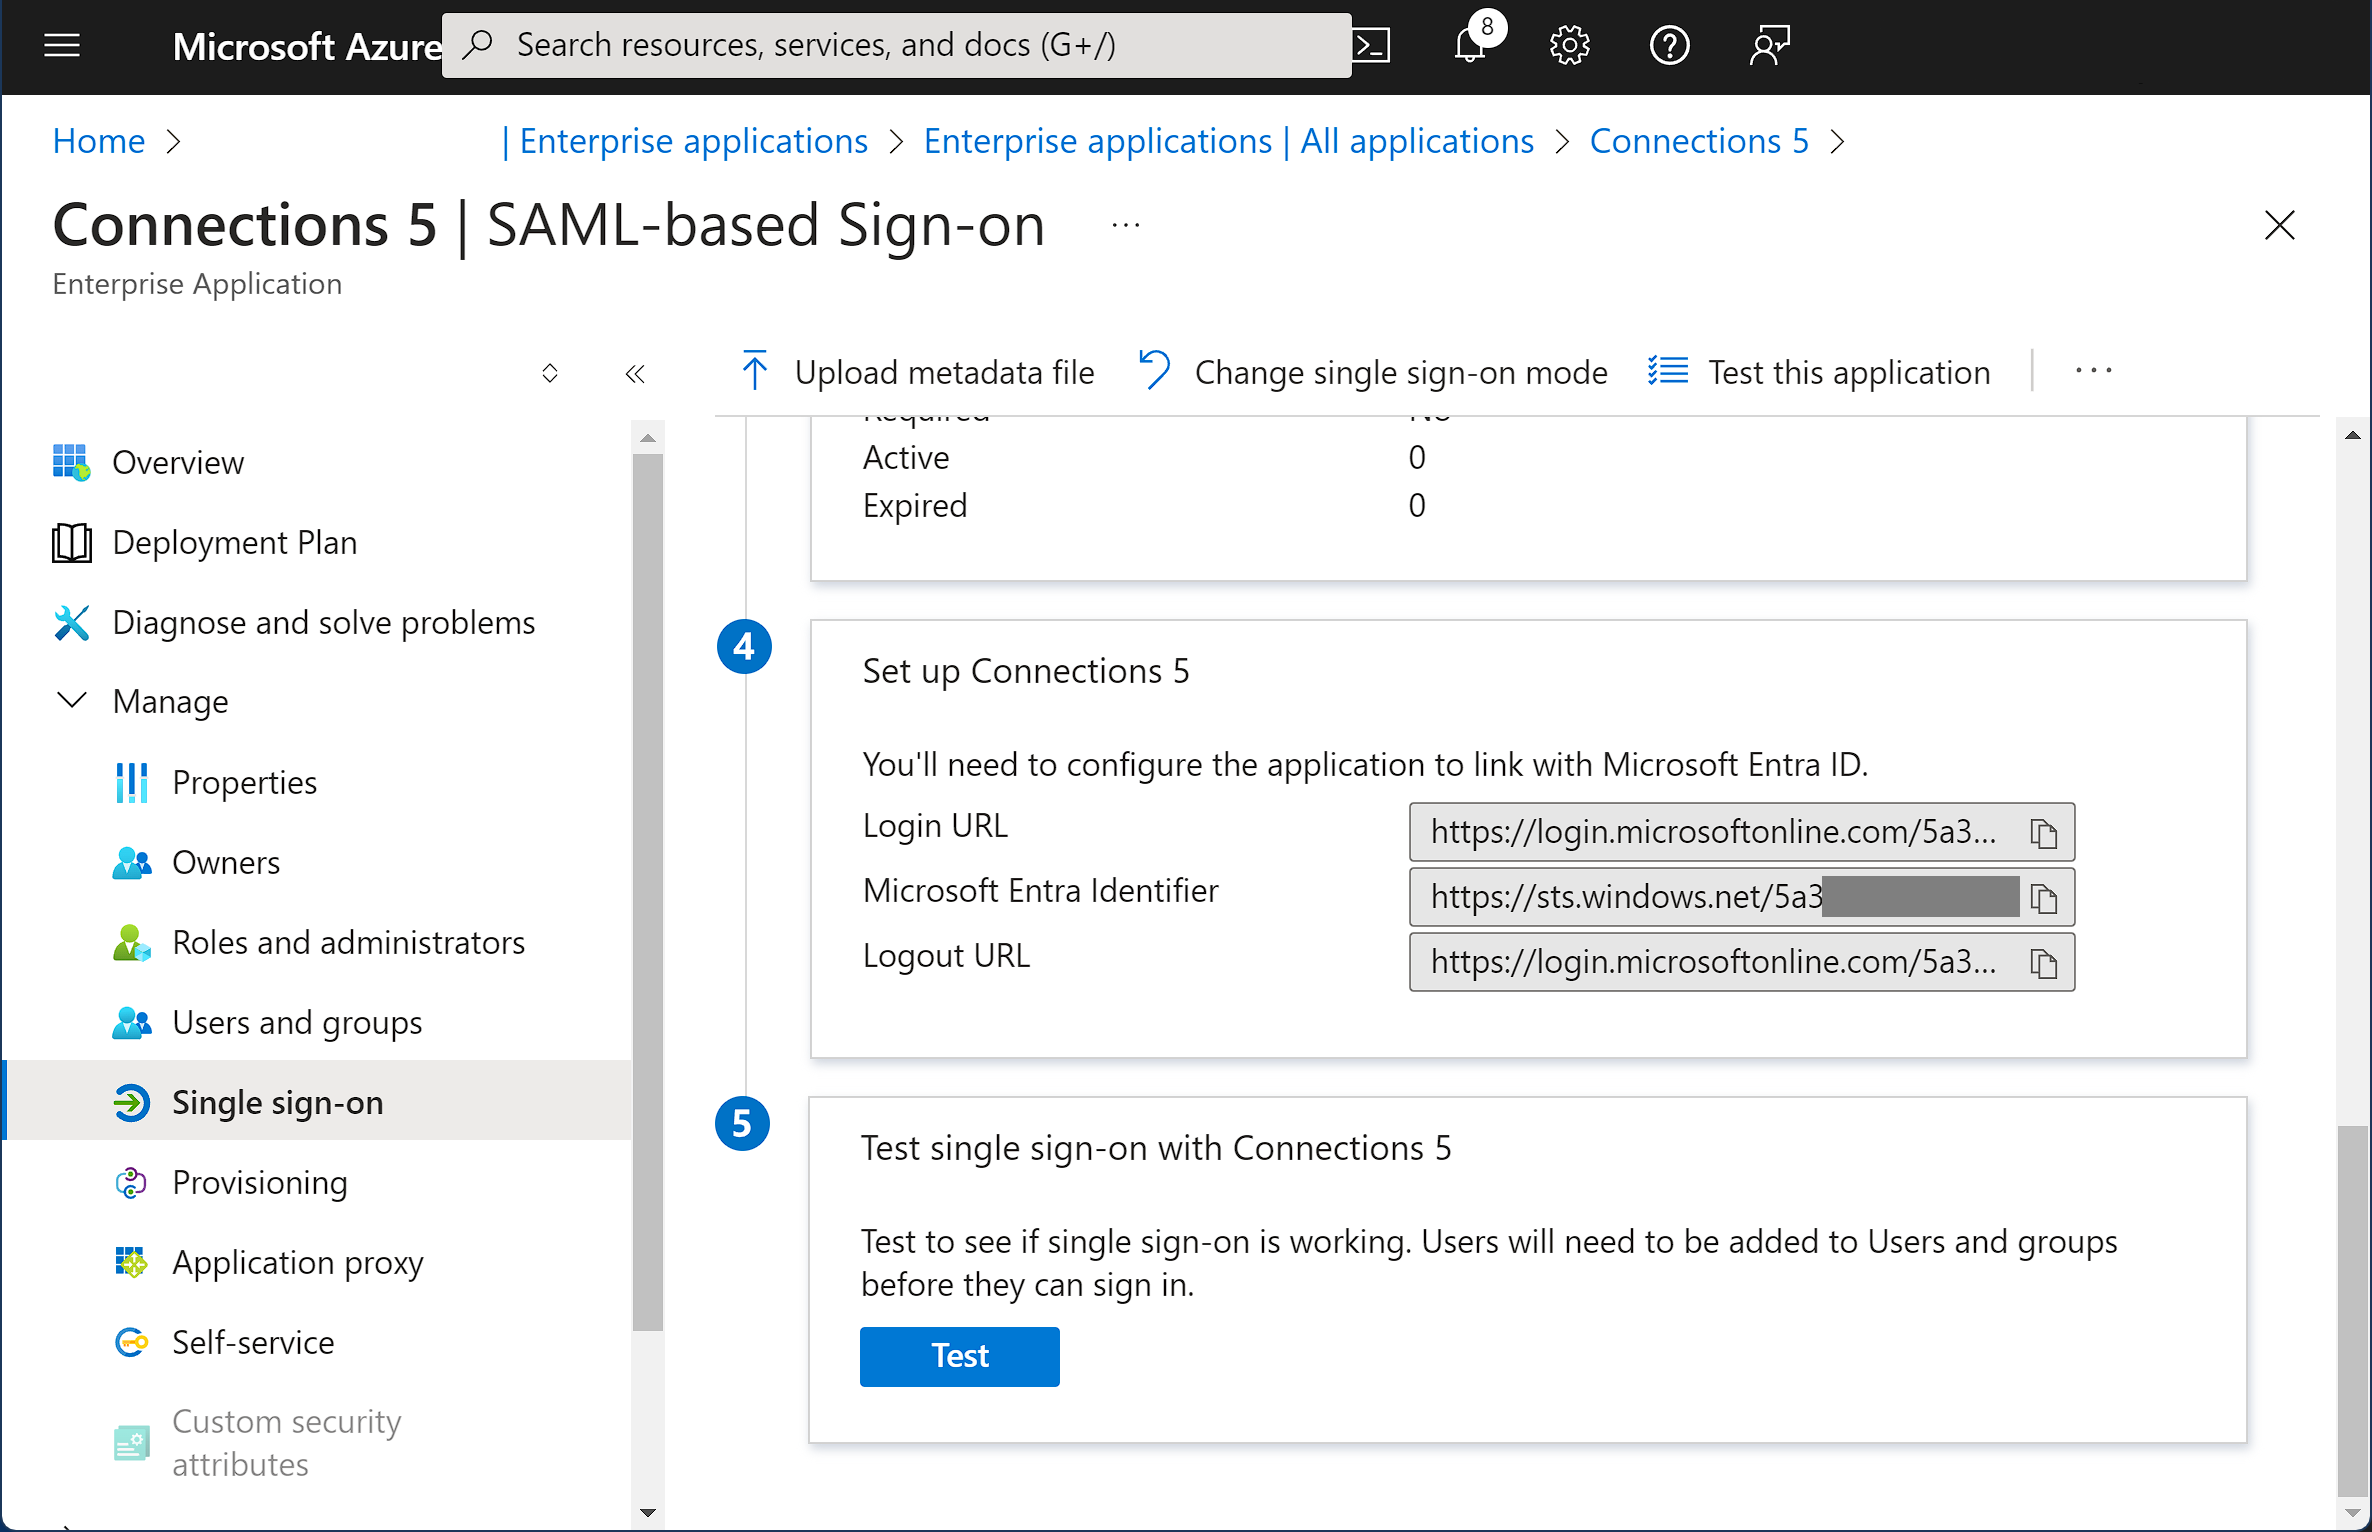The width and height of the screenshot is (2372, 1532).
Task: Open Cloud Shell from top bar
Action: click(1372, 45)
